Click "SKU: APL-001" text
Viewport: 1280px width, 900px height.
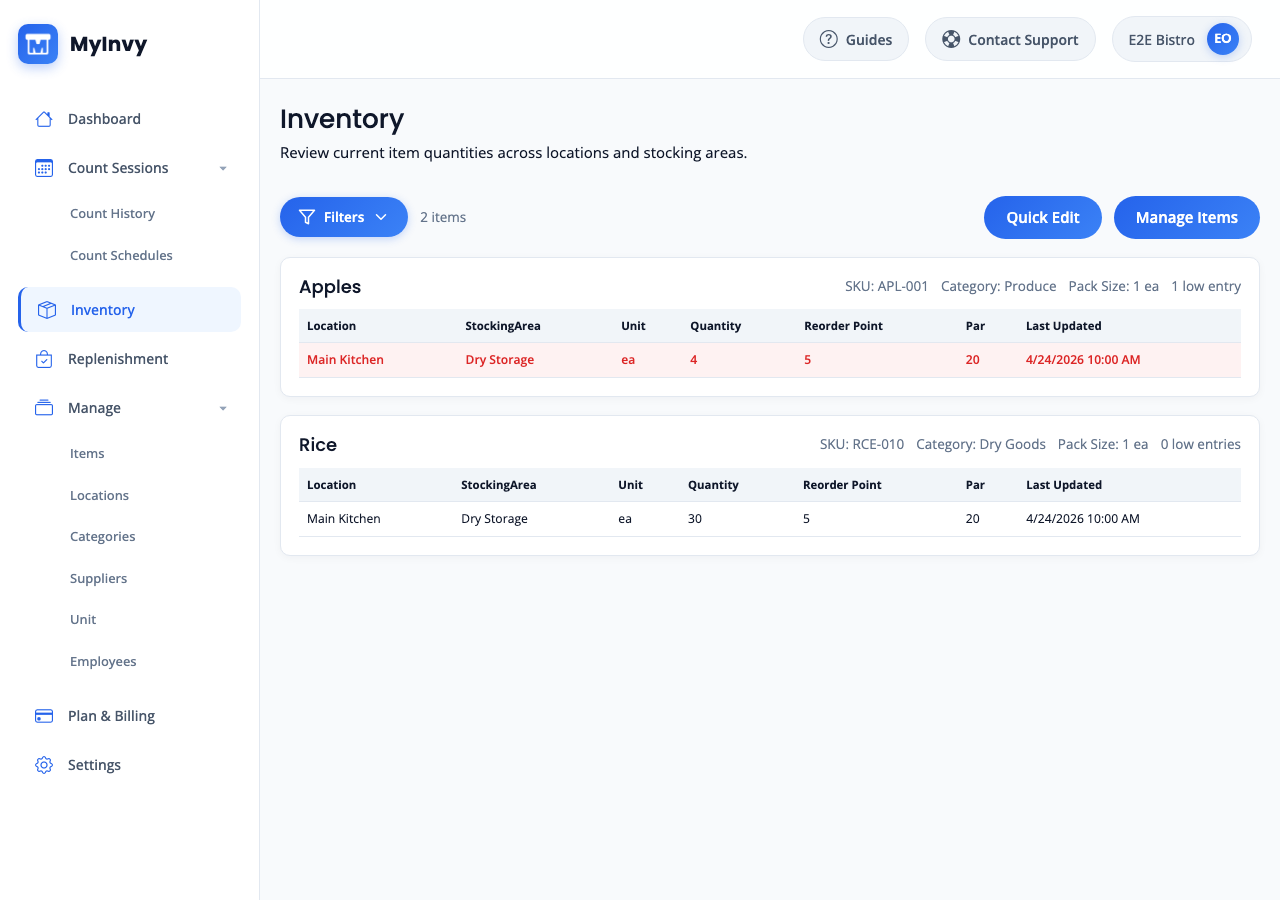click(x=887, y=286)
